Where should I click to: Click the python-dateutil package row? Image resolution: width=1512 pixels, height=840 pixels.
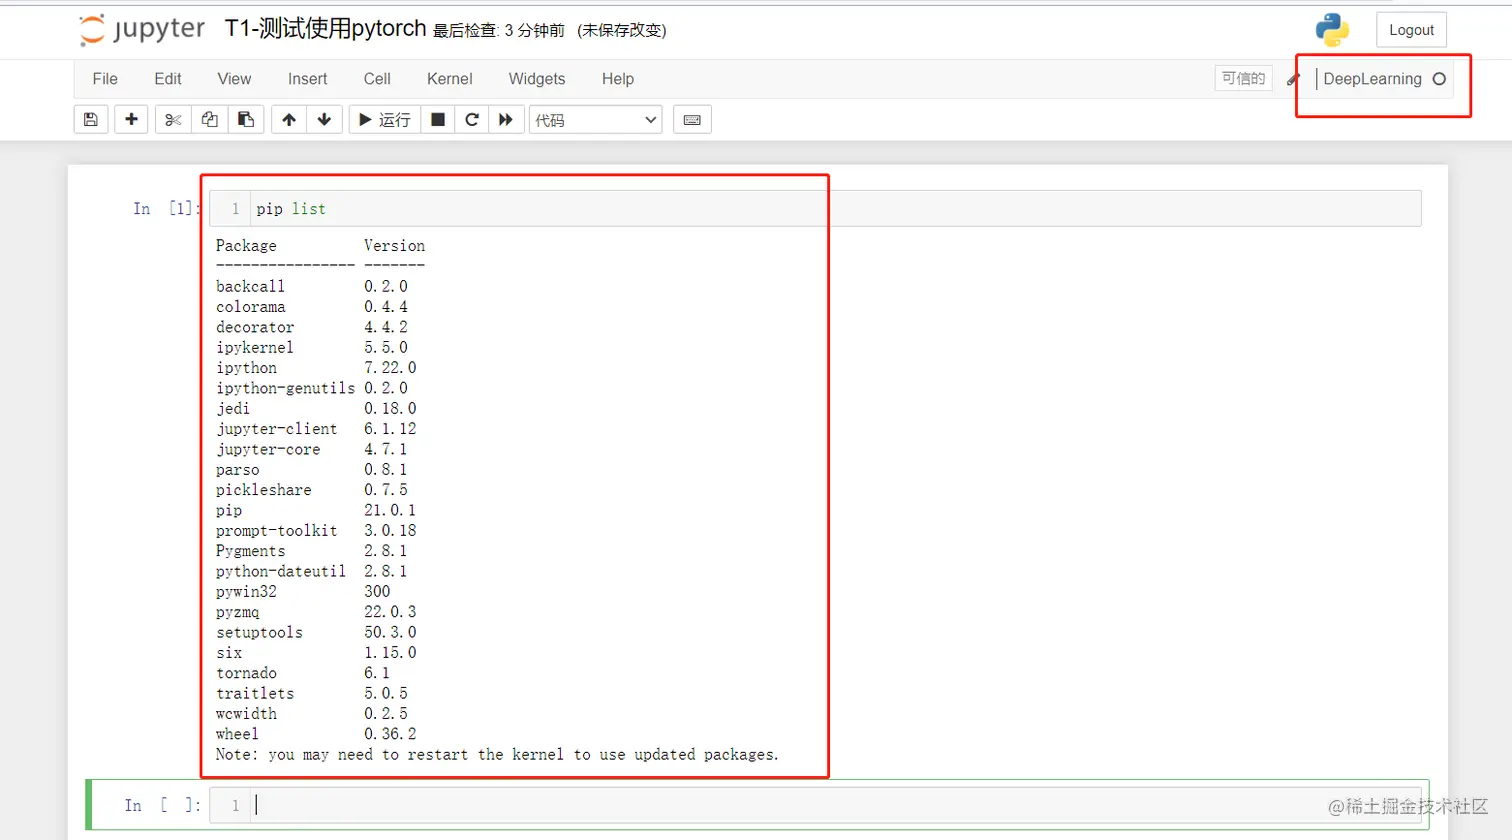coord(312,572)
